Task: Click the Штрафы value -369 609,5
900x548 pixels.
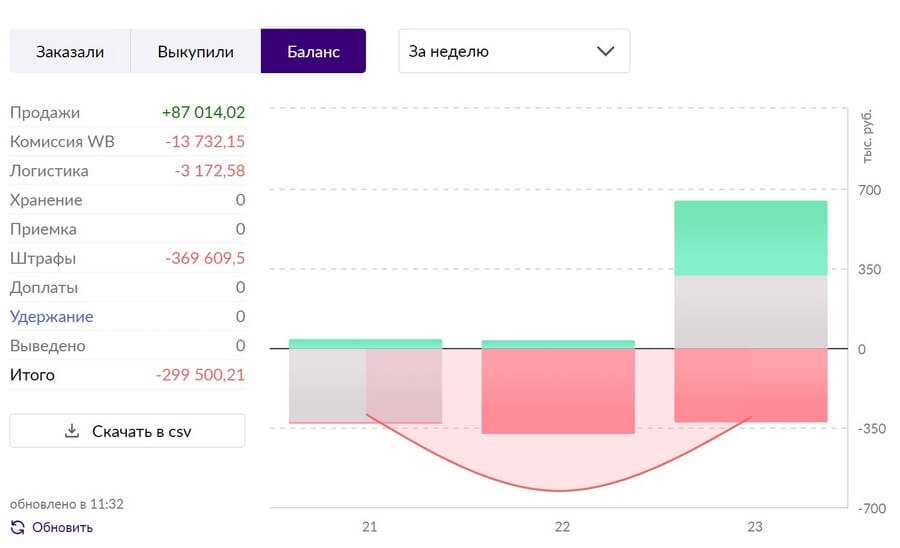Action: (x=205, y=258)
